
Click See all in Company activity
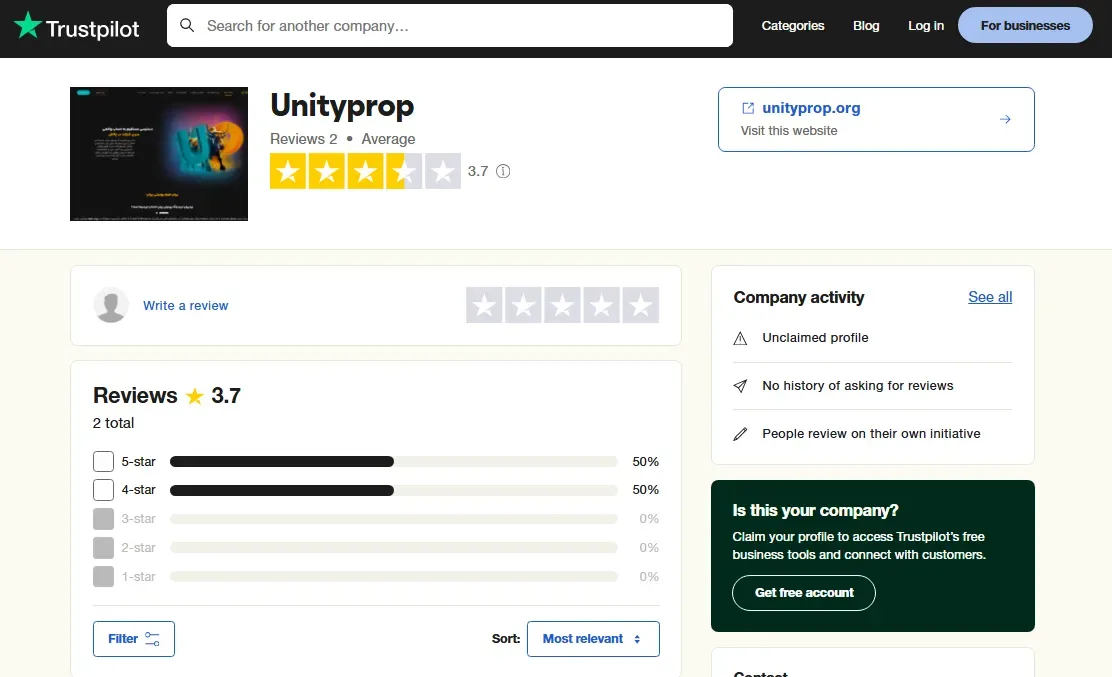990,297
